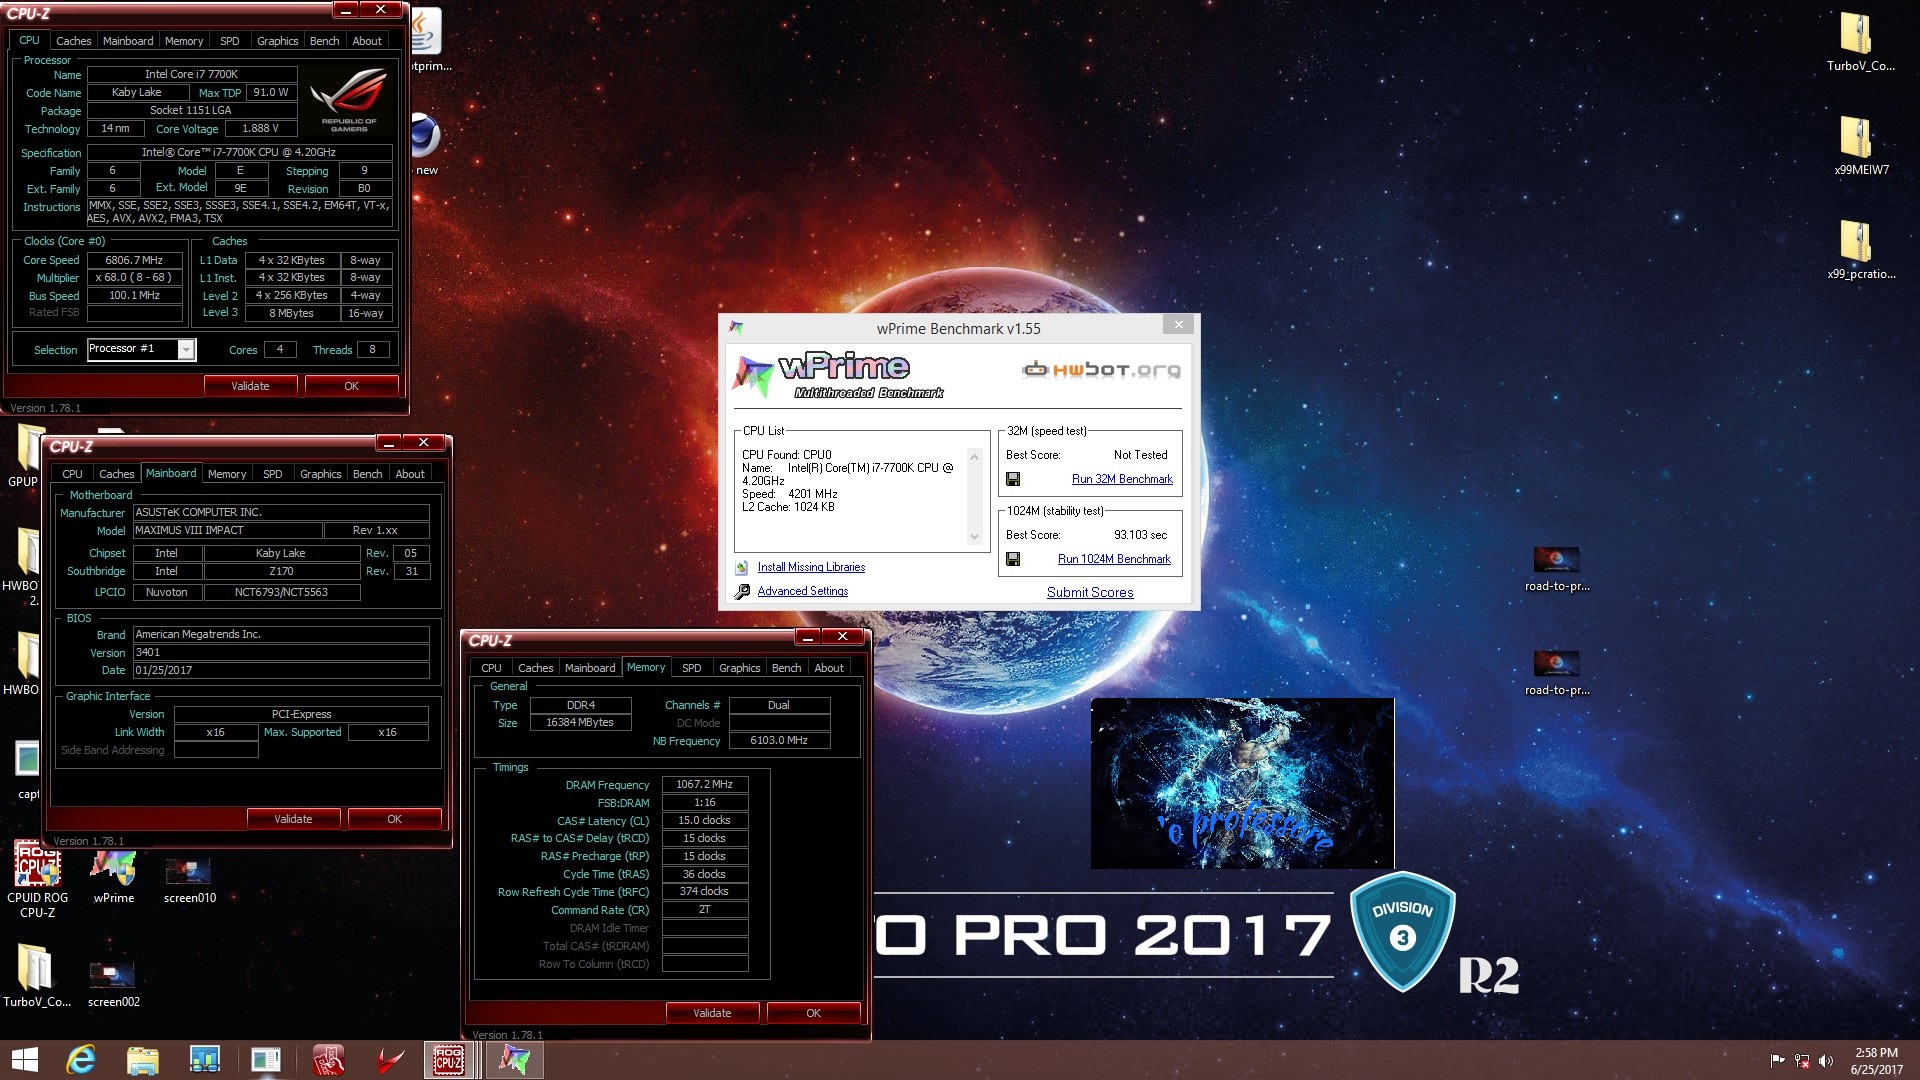The image size is (1920, 1080).
Task: Click OK in Memory CPU-Z window
Action: click(x=813, y=1013)
